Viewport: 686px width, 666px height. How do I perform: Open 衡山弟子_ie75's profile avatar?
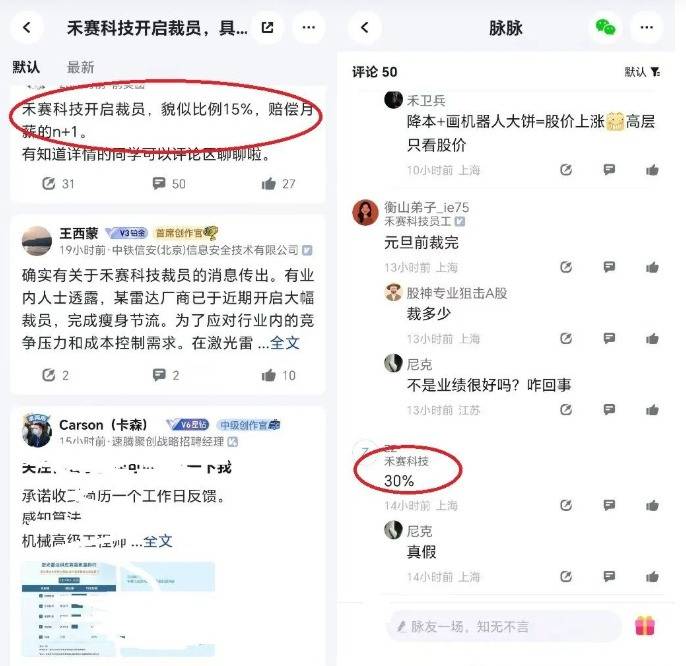pos(365,213)
